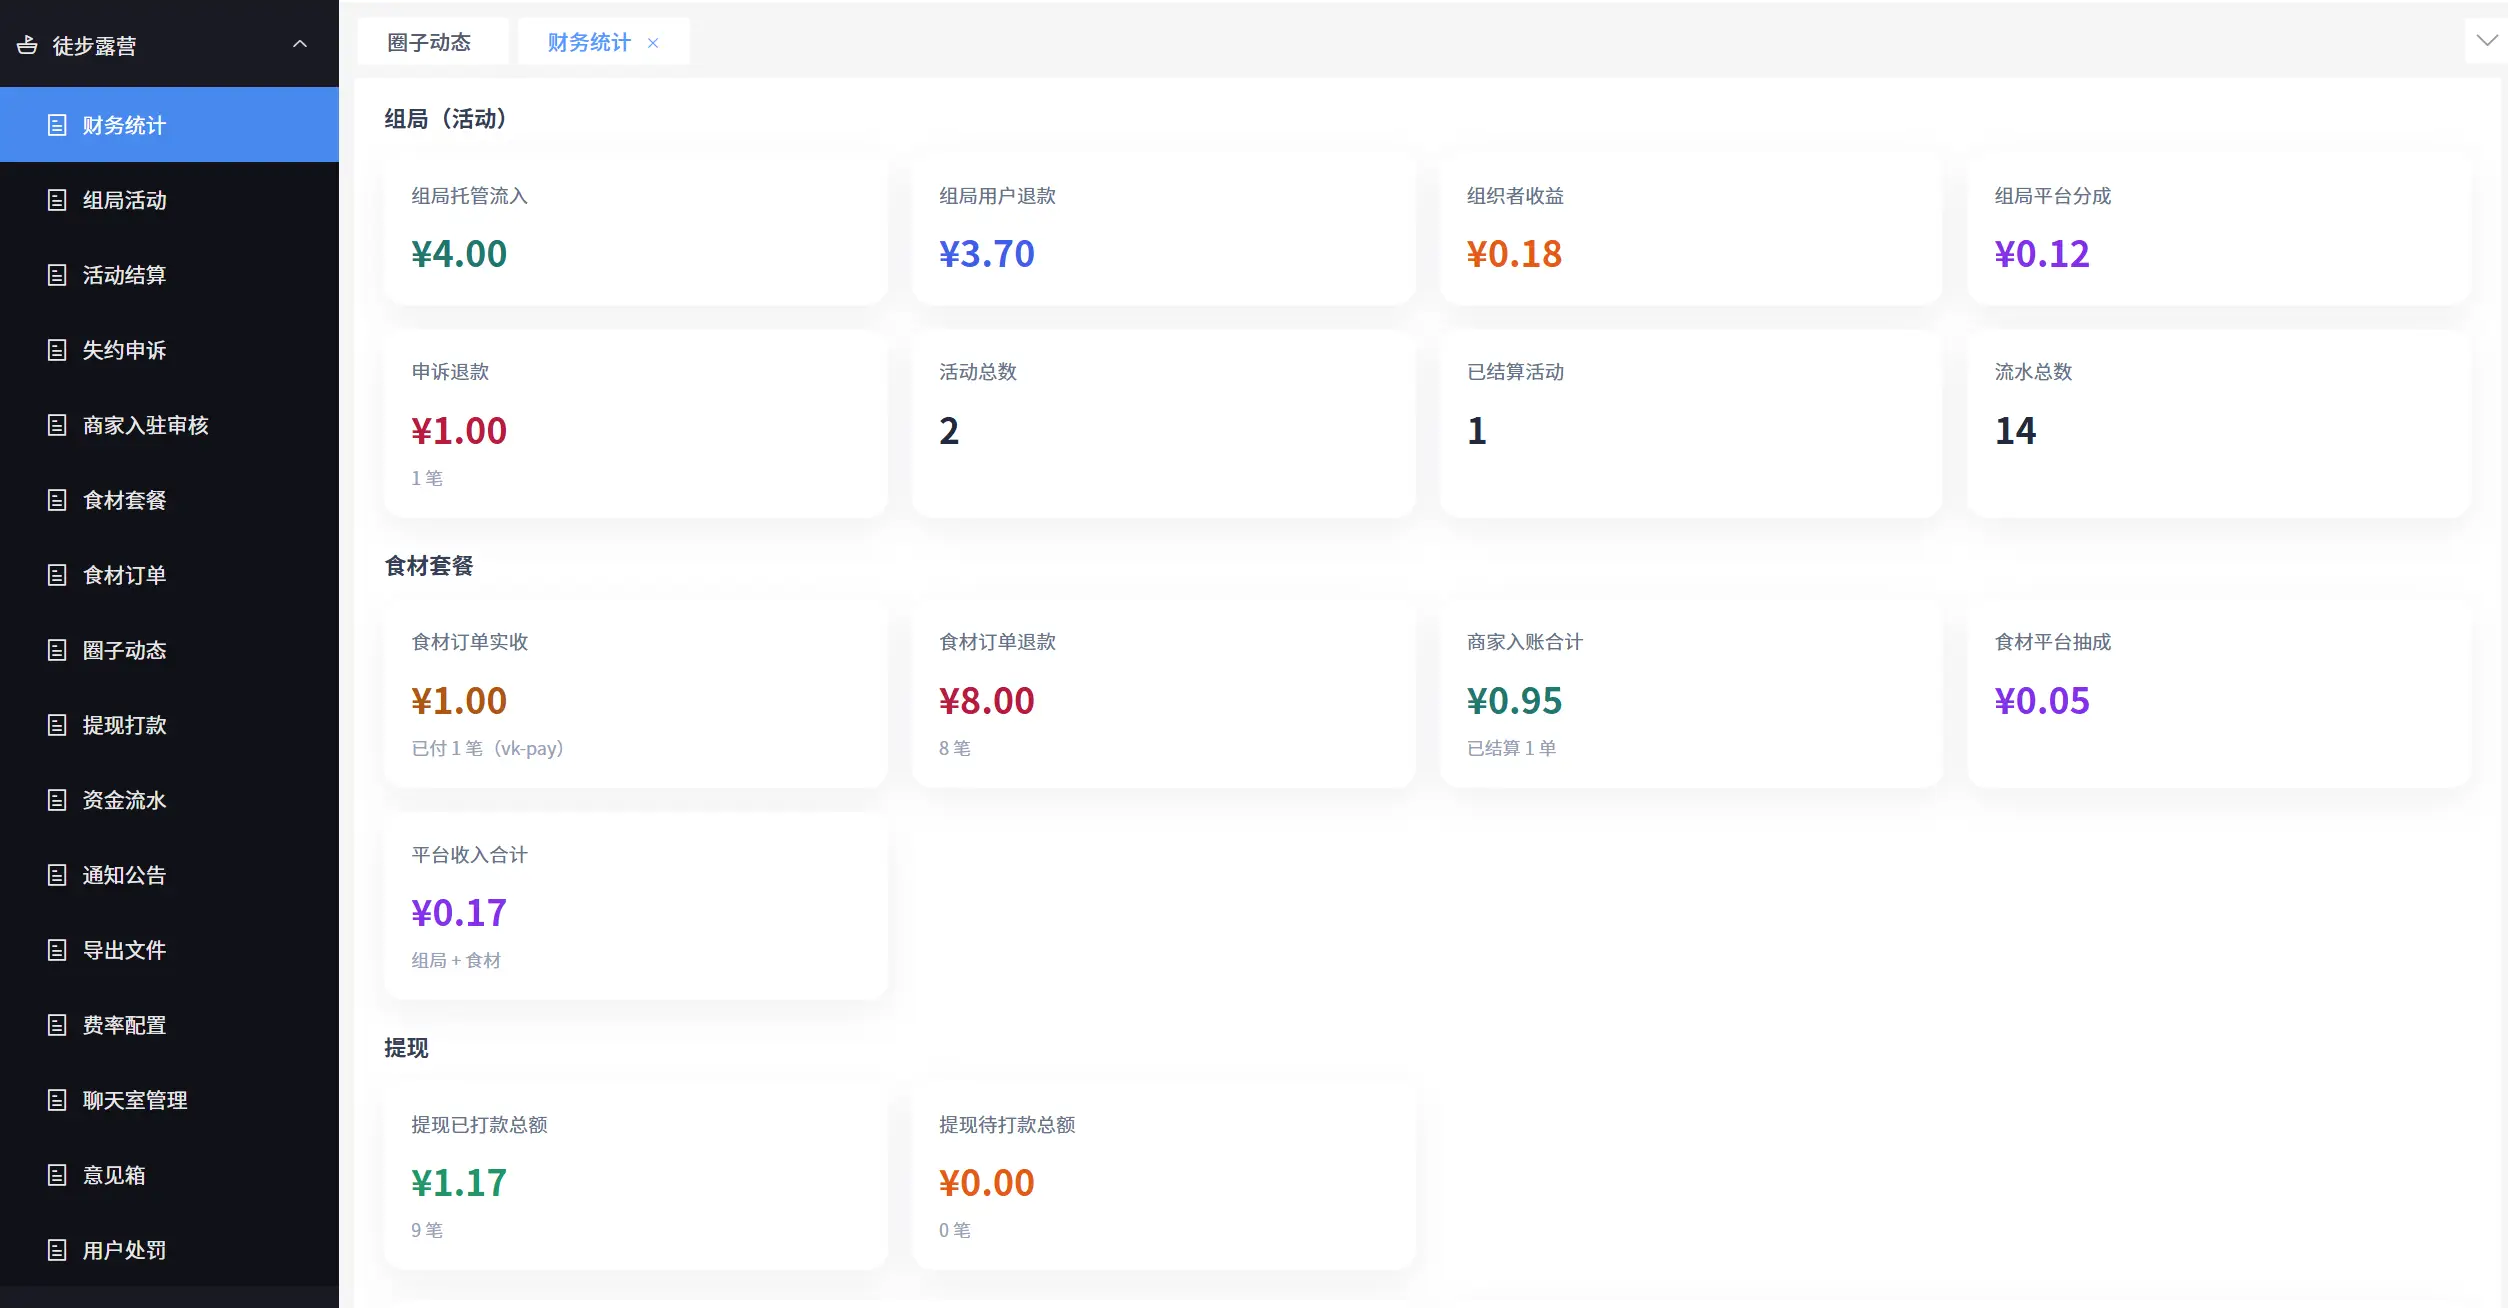Screen dimensions: 2508x1308
Task: Open 费率配置 settings page
Action: click(x=169, y=1025)
